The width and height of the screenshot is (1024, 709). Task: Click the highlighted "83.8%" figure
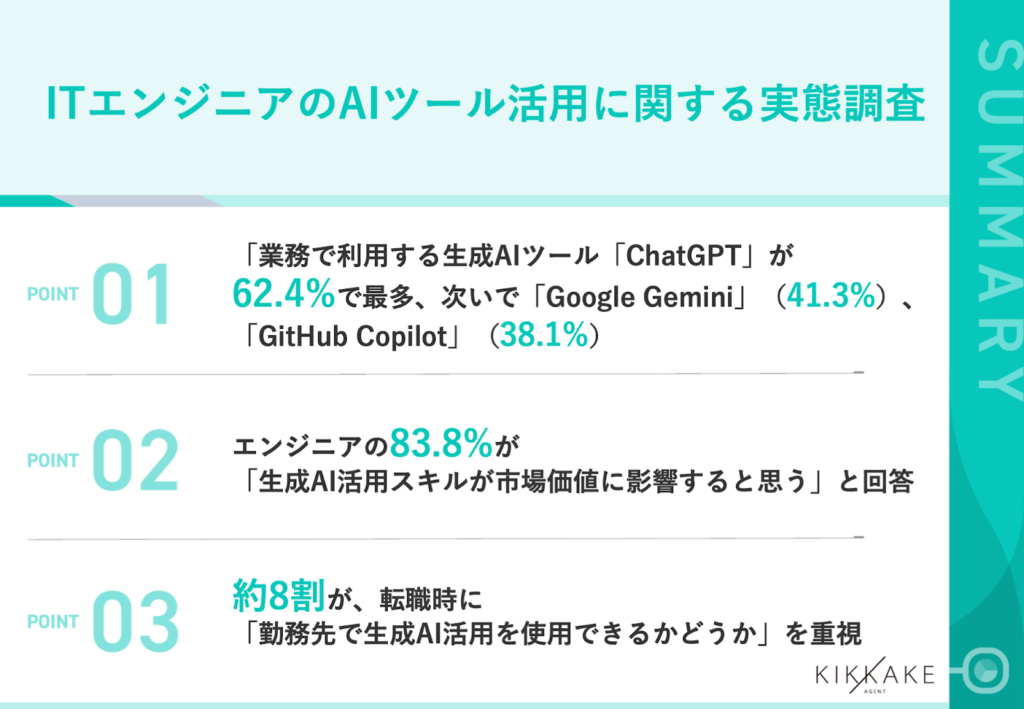(x=438, y=440)
